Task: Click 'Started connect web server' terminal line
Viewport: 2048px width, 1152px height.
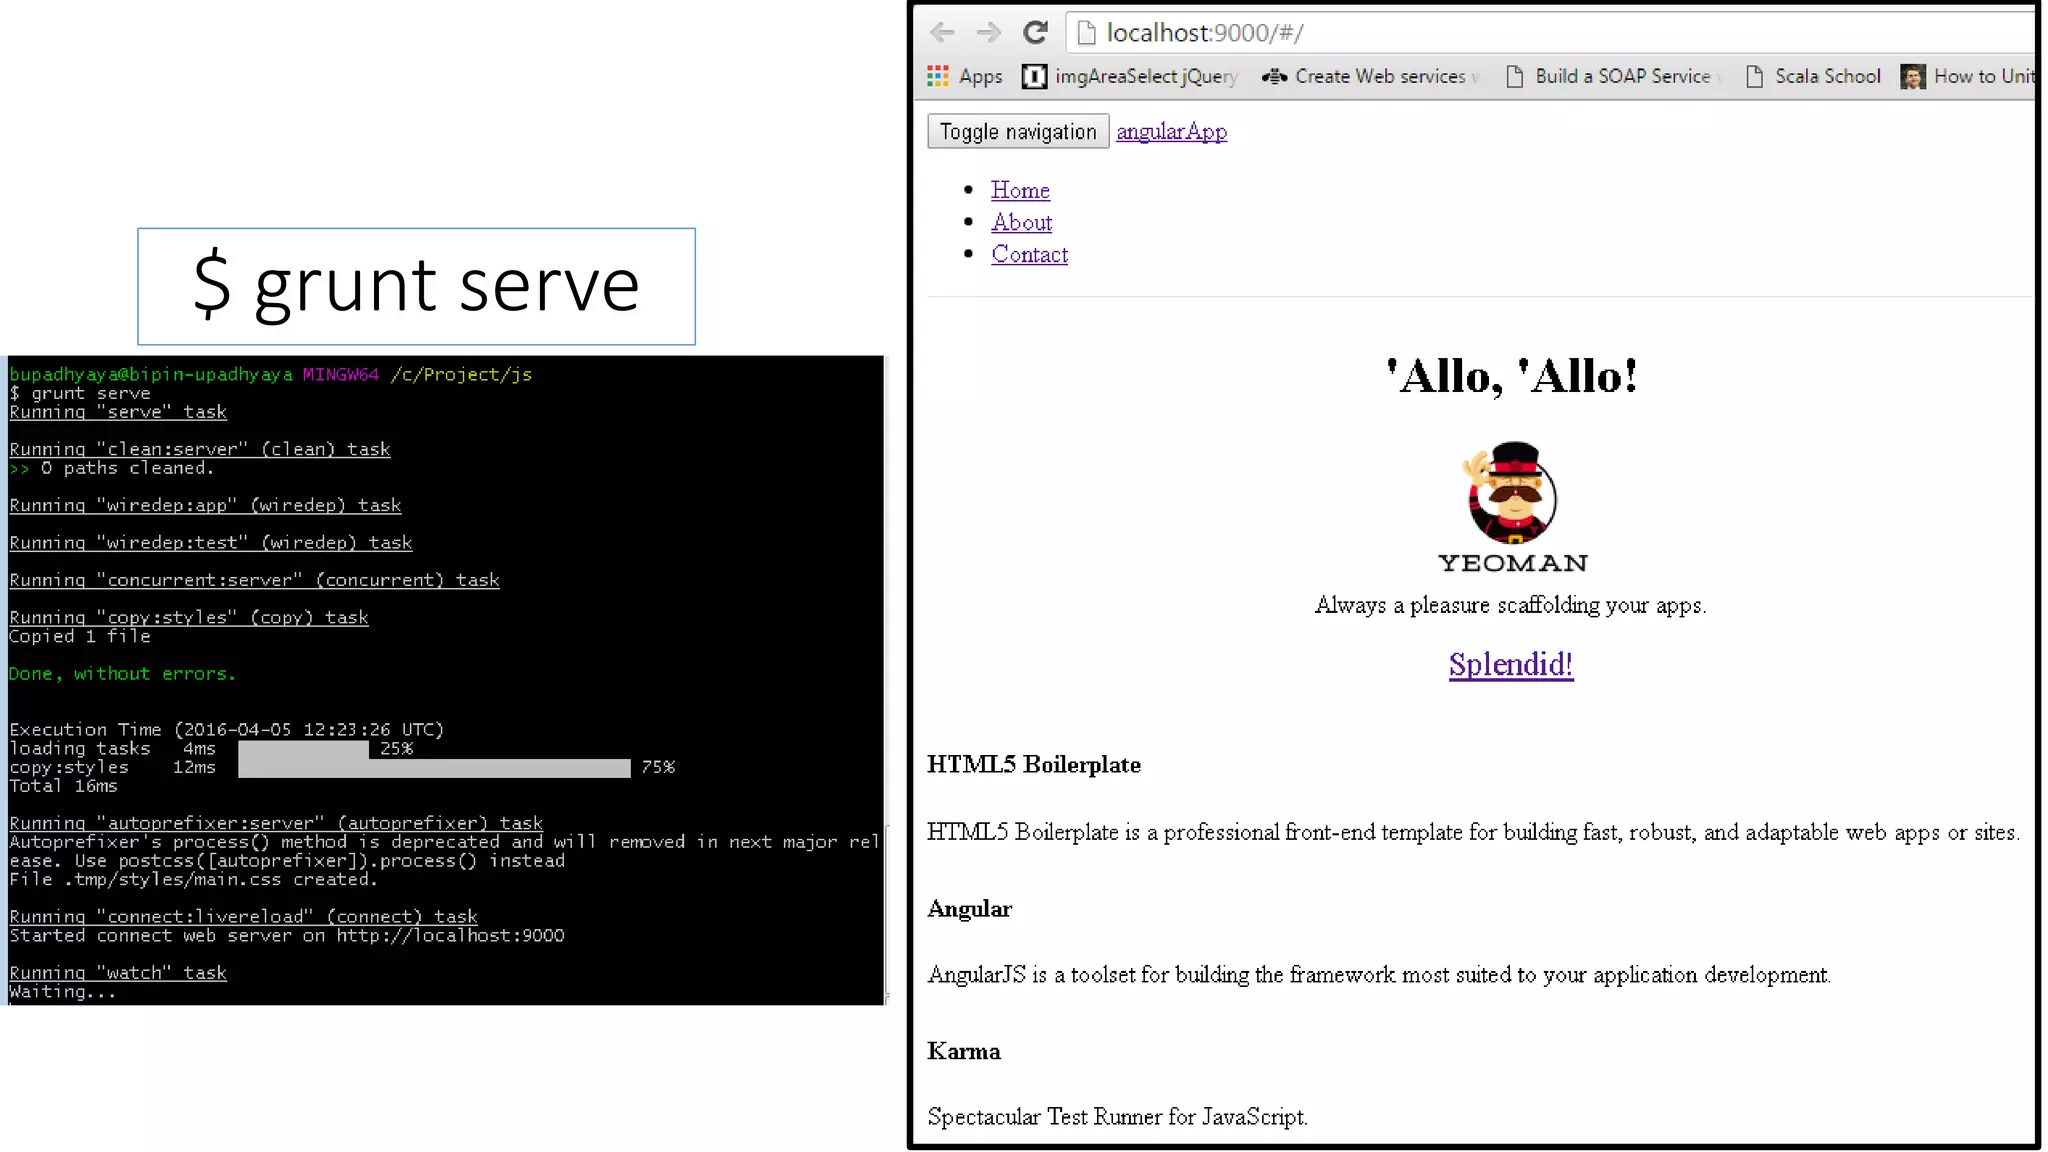Action: tap(287, 936)
